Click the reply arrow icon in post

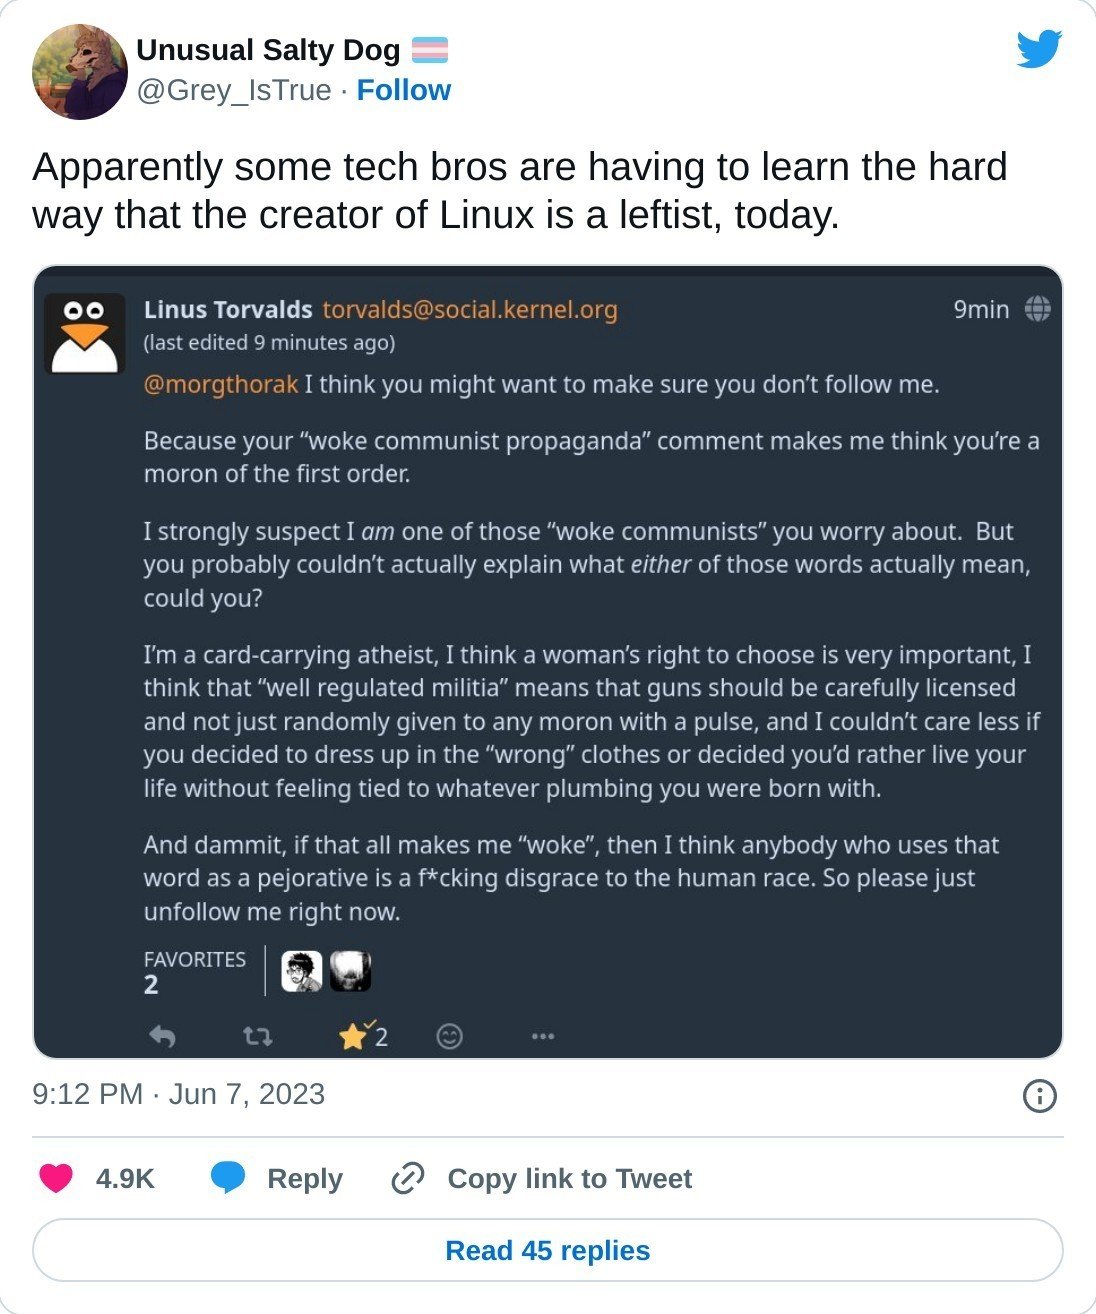pyautogui.click(x=162, y=1036)
